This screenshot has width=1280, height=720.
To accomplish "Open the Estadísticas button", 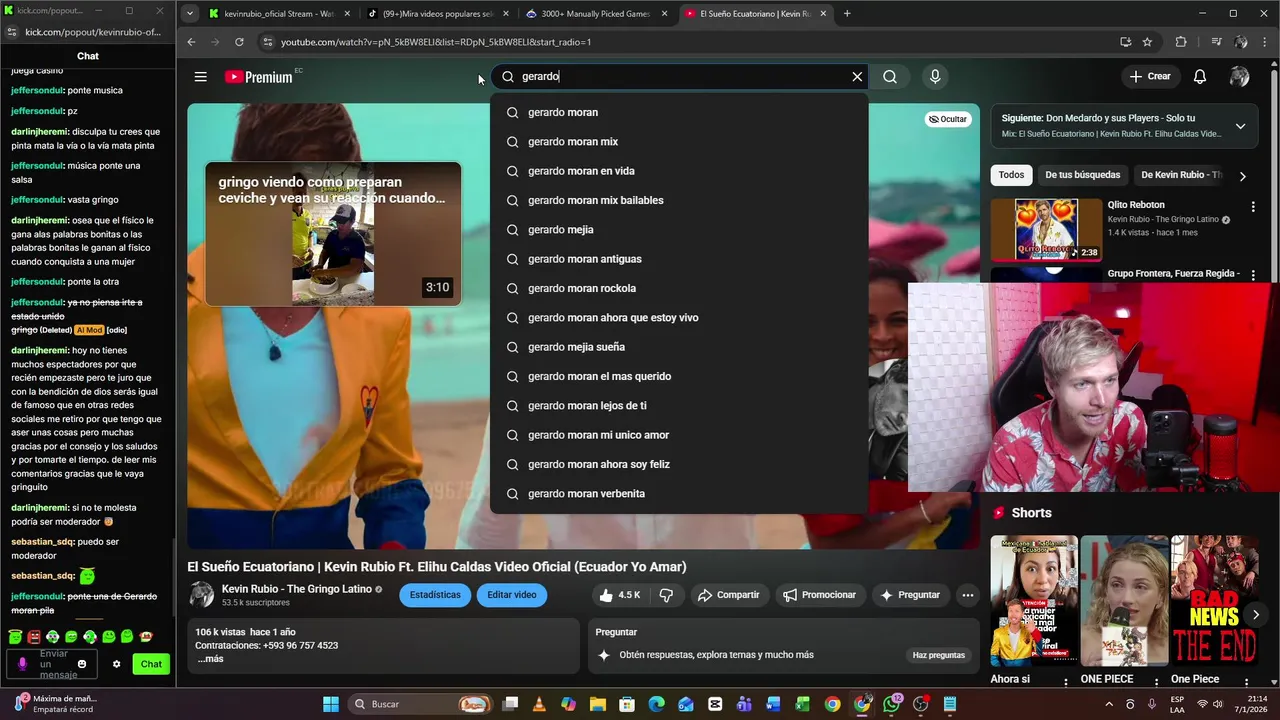I will tap(435, 595).
